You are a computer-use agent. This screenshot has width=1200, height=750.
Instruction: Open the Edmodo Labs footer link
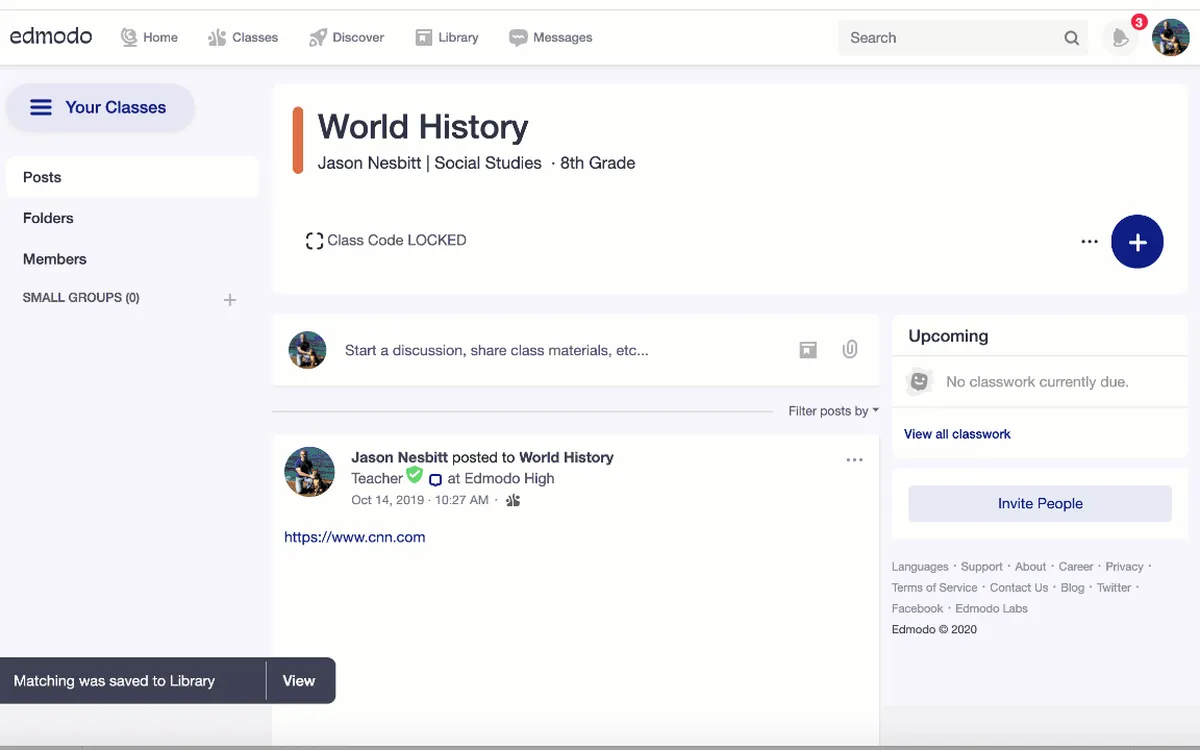pos(991,609)
